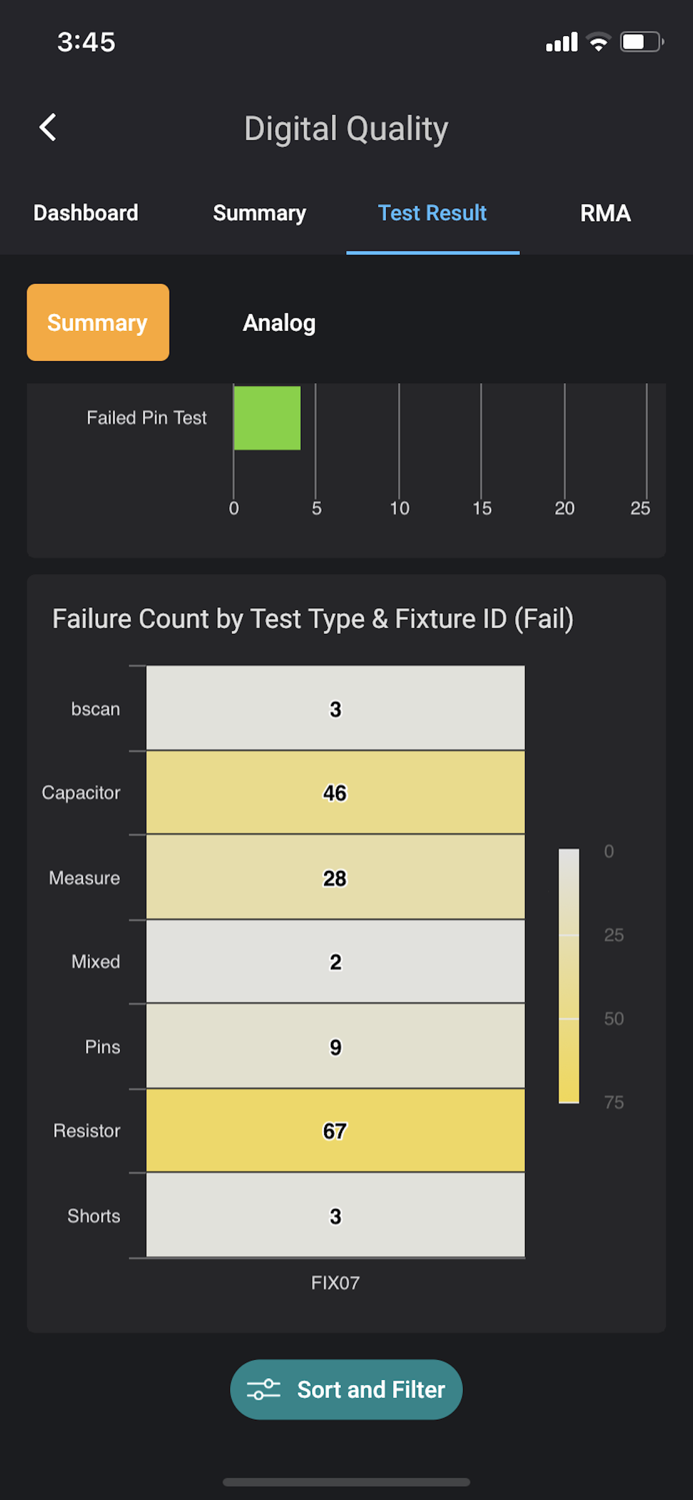Switch to the Summary tab
This screenshot has width=693, height=1500.
(x=259, y=213)
